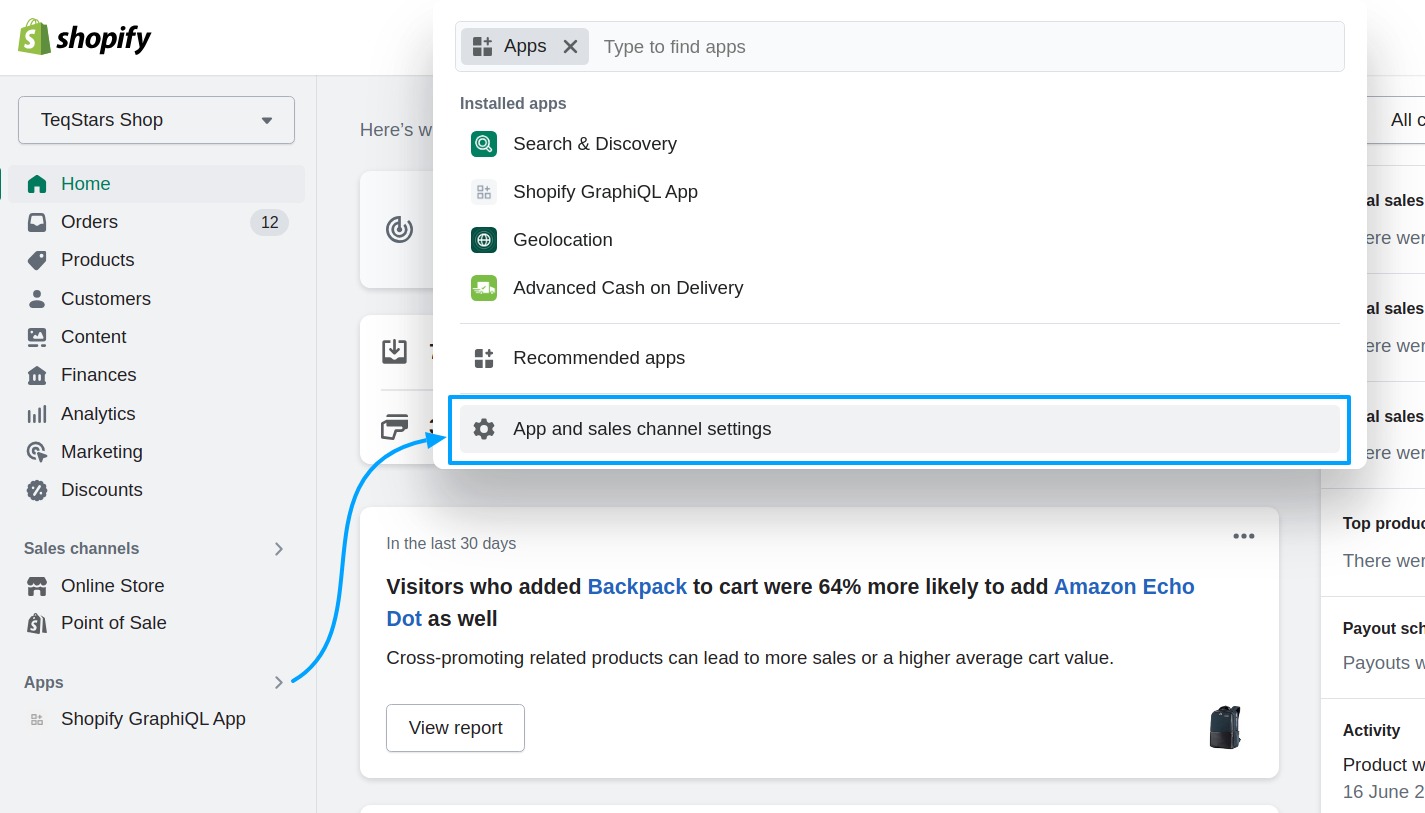Click the Home sidebar item
Image resolution: width=1425 pixels, height=813 pixels.
point(156,184)
